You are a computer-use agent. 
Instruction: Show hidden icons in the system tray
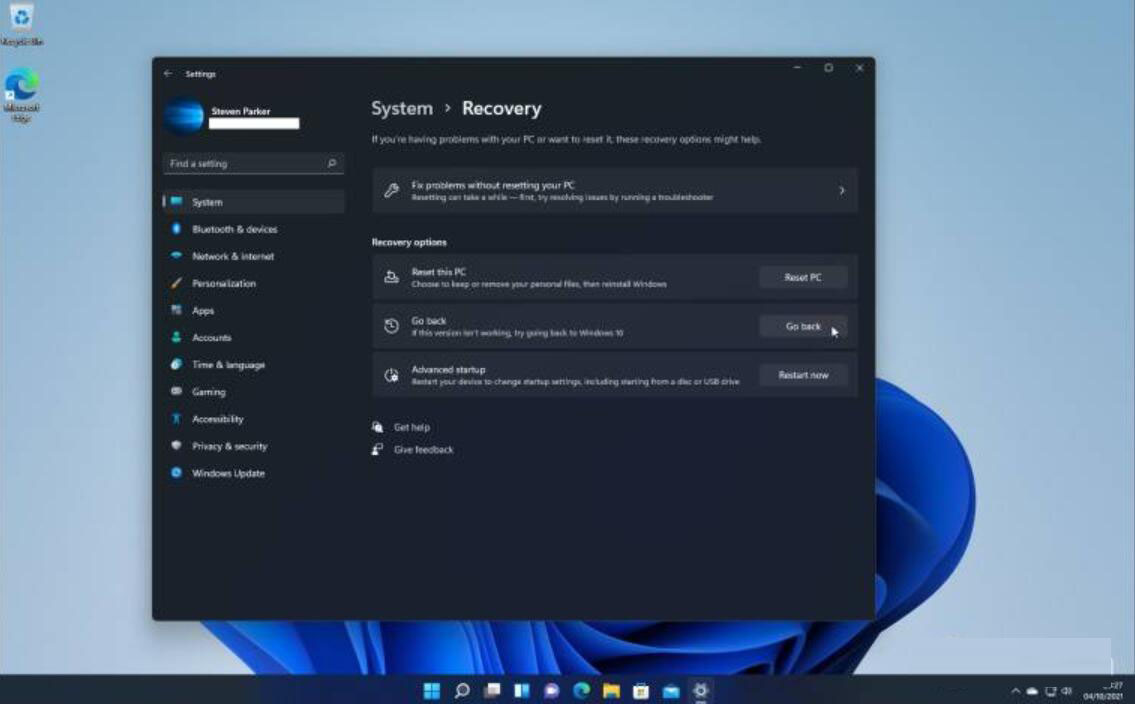(1016, 690)
